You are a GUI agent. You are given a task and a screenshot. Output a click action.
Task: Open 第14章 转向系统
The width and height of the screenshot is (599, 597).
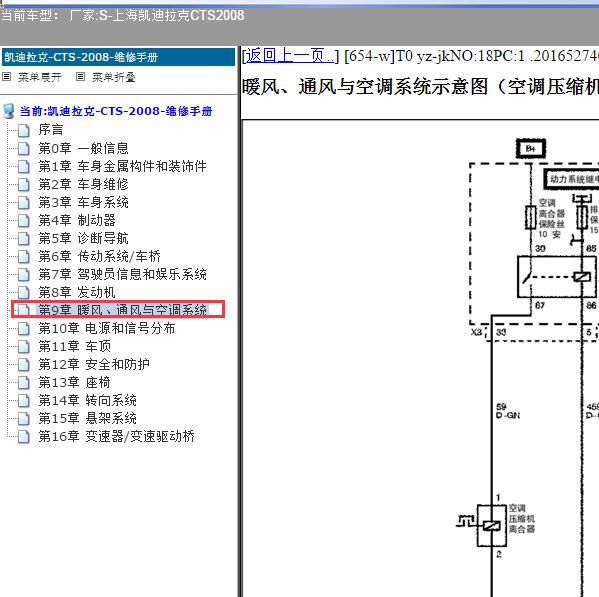pos(87,400)
